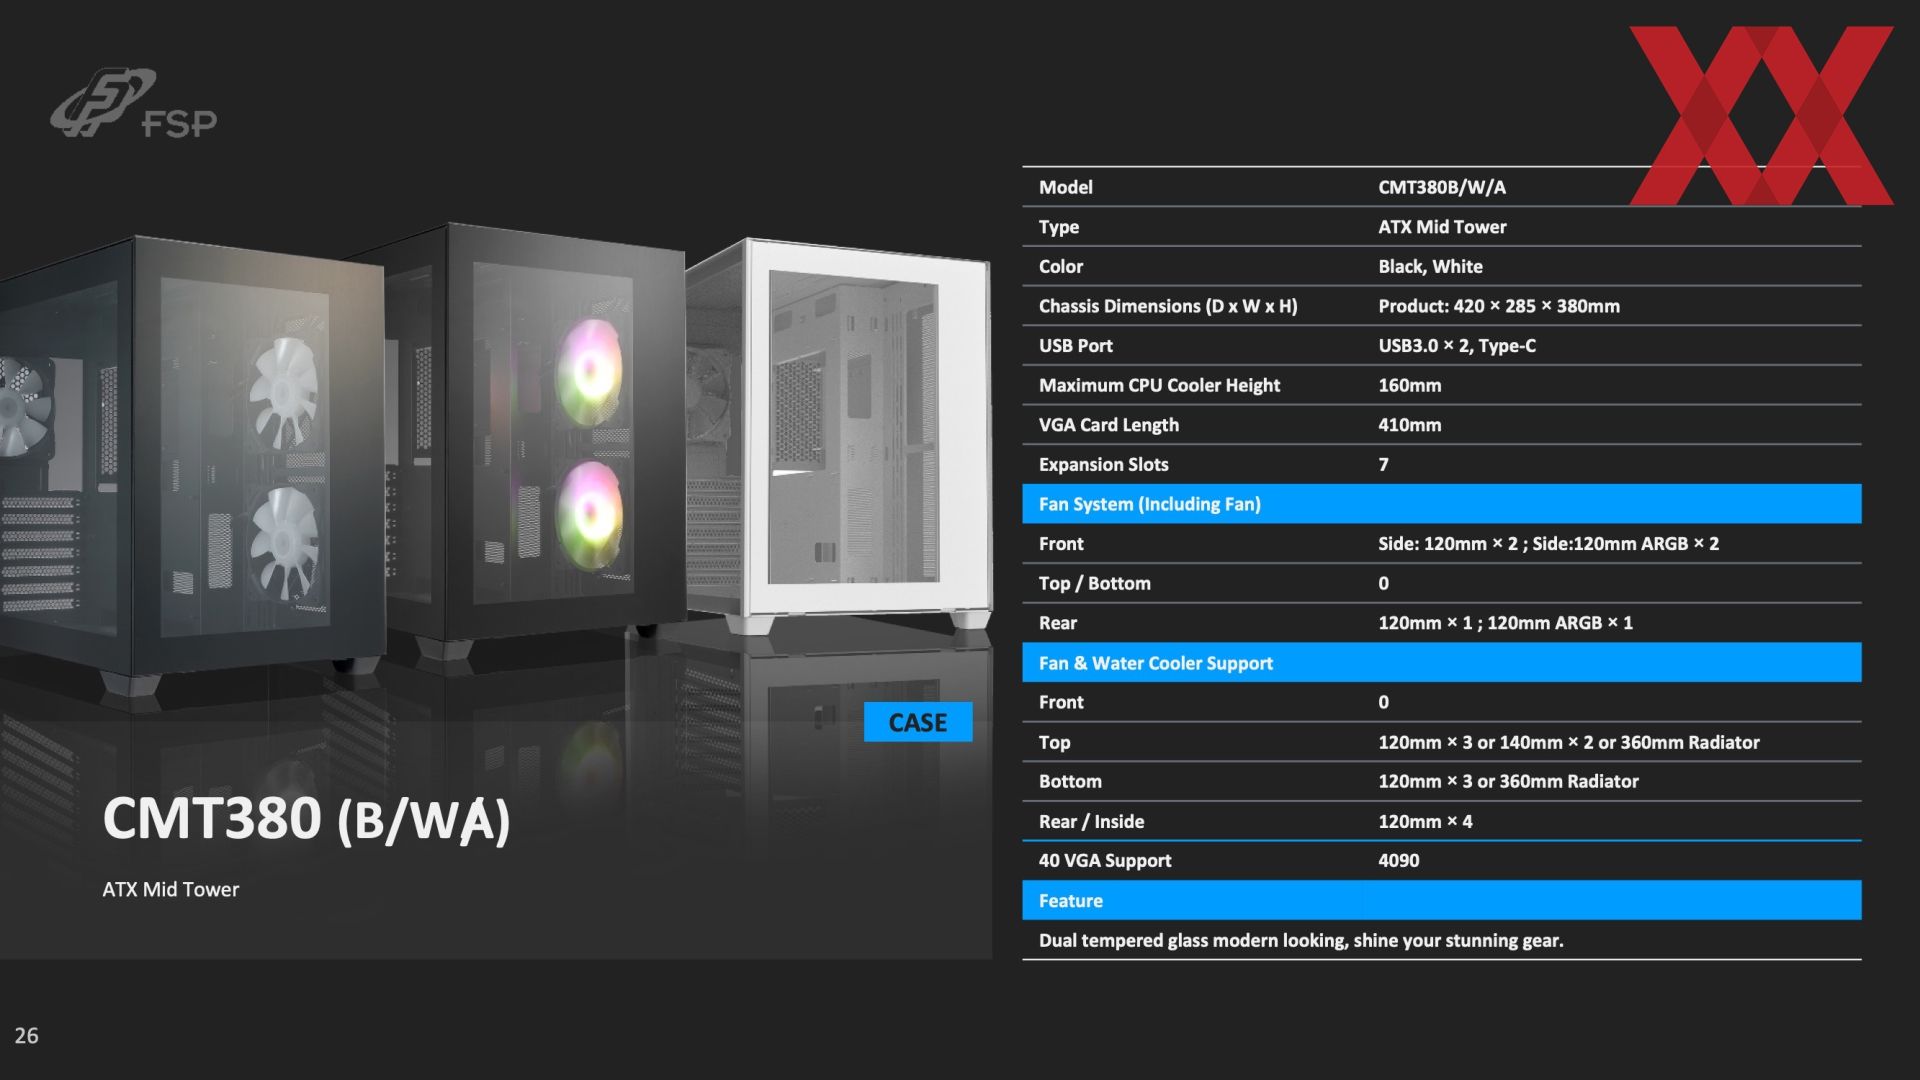1920x1080 pixels.
Task: Click Maximum CPU Cooler Height label
Action: 1159,385
